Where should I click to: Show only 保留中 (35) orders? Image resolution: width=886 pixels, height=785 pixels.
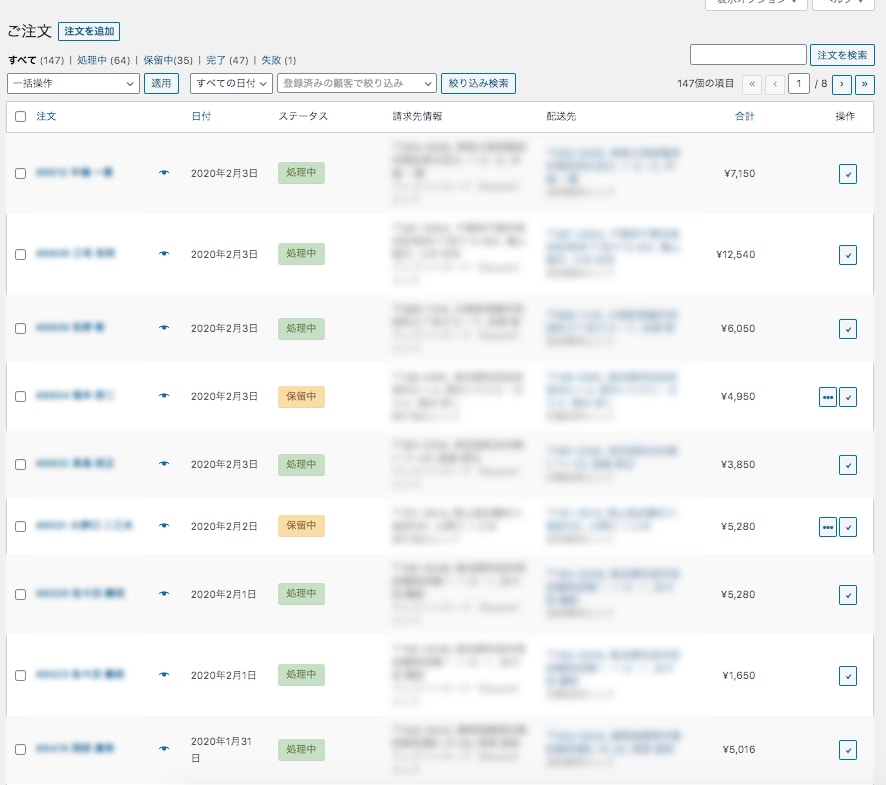click(x=168, y=60)
